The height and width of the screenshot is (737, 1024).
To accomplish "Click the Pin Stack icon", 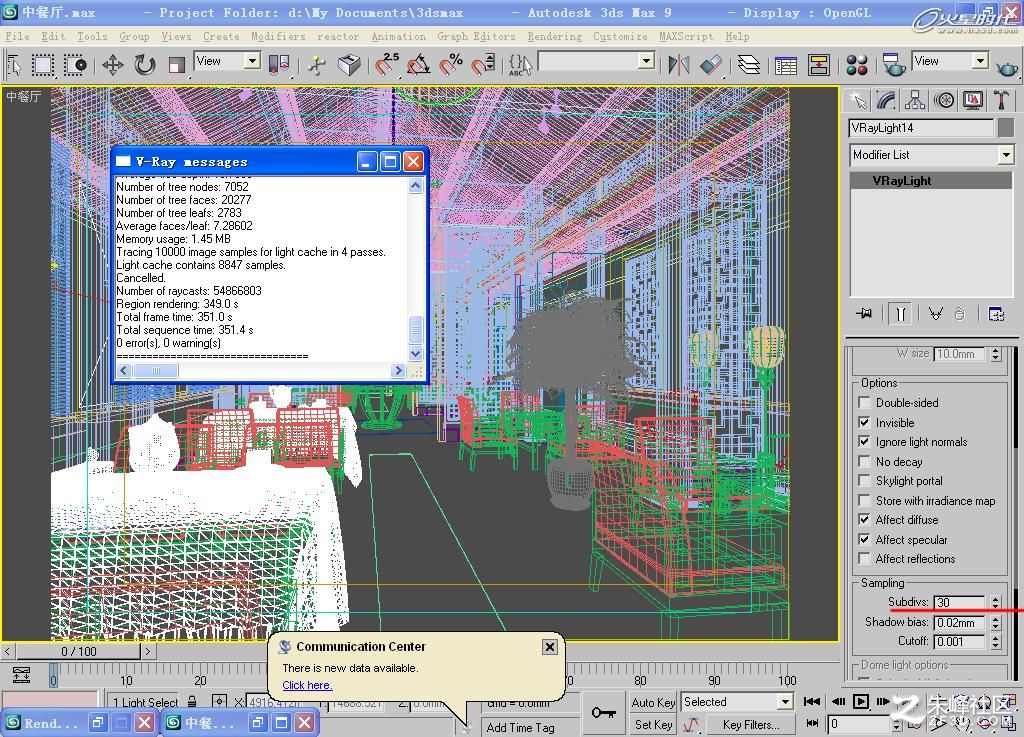I will 864,314.
